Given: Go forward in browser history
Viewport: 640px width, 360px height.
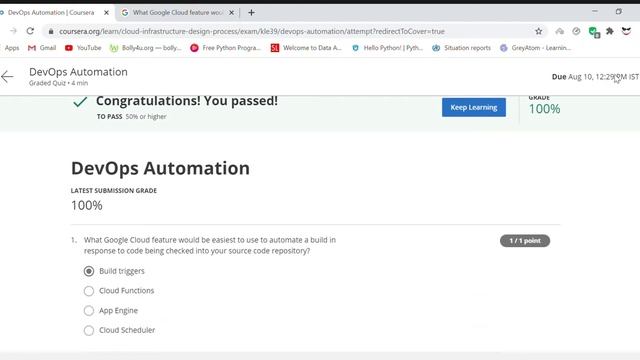Looking at the screenshot, I should [x=13, y=31].
